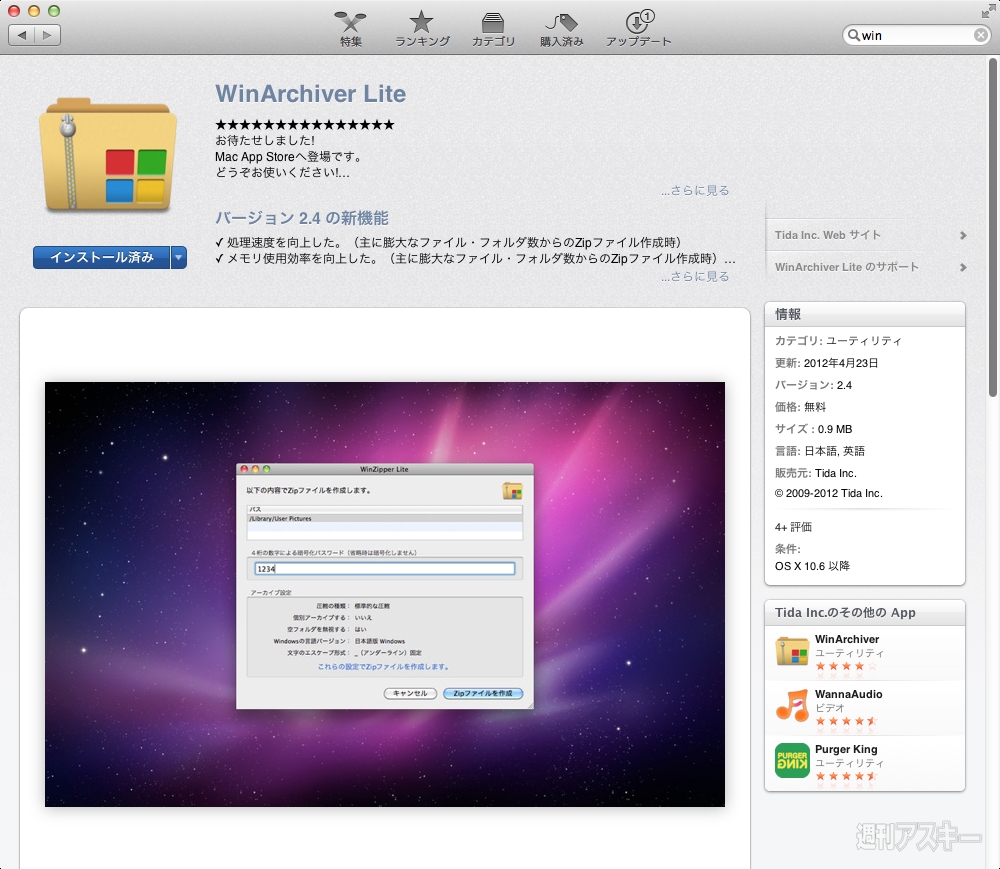This screenshot has height=869, width=1000.
Task: Open the Tida Inc. Web サイト link
Action: pos(828,235)
